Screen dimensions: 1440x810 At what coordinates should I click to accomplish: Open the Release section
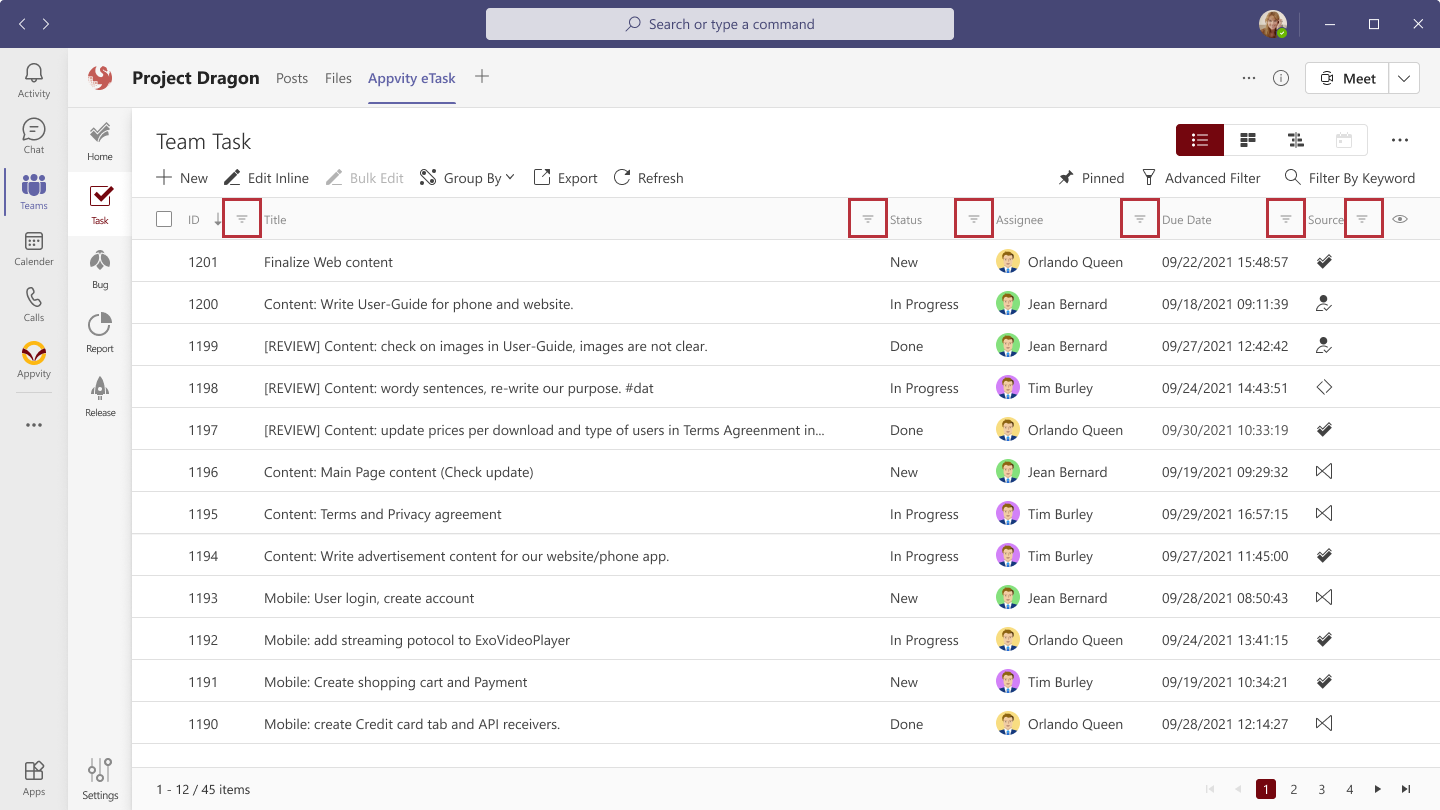coord(99,395)
